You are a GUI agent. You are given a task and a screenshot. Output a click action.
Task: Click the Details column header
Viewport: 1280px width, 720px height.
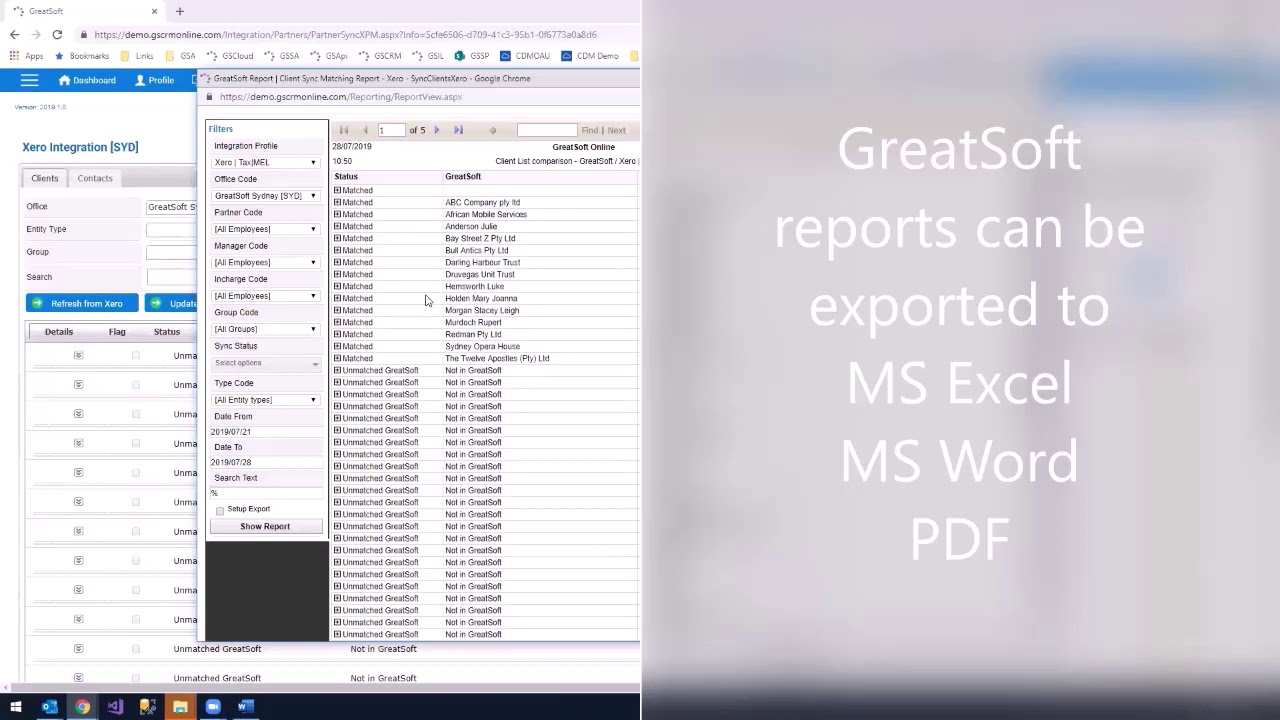(x=59, y=332)
